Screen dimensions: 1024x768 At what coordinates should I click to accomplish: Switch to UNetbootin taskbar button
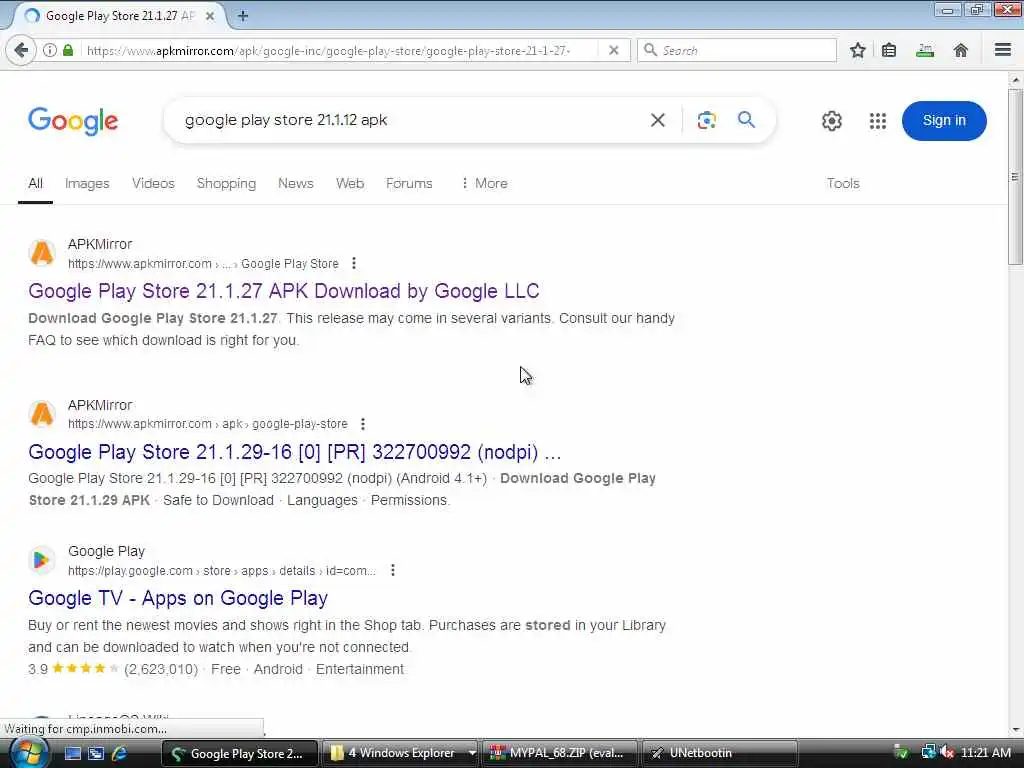point(720,753)
